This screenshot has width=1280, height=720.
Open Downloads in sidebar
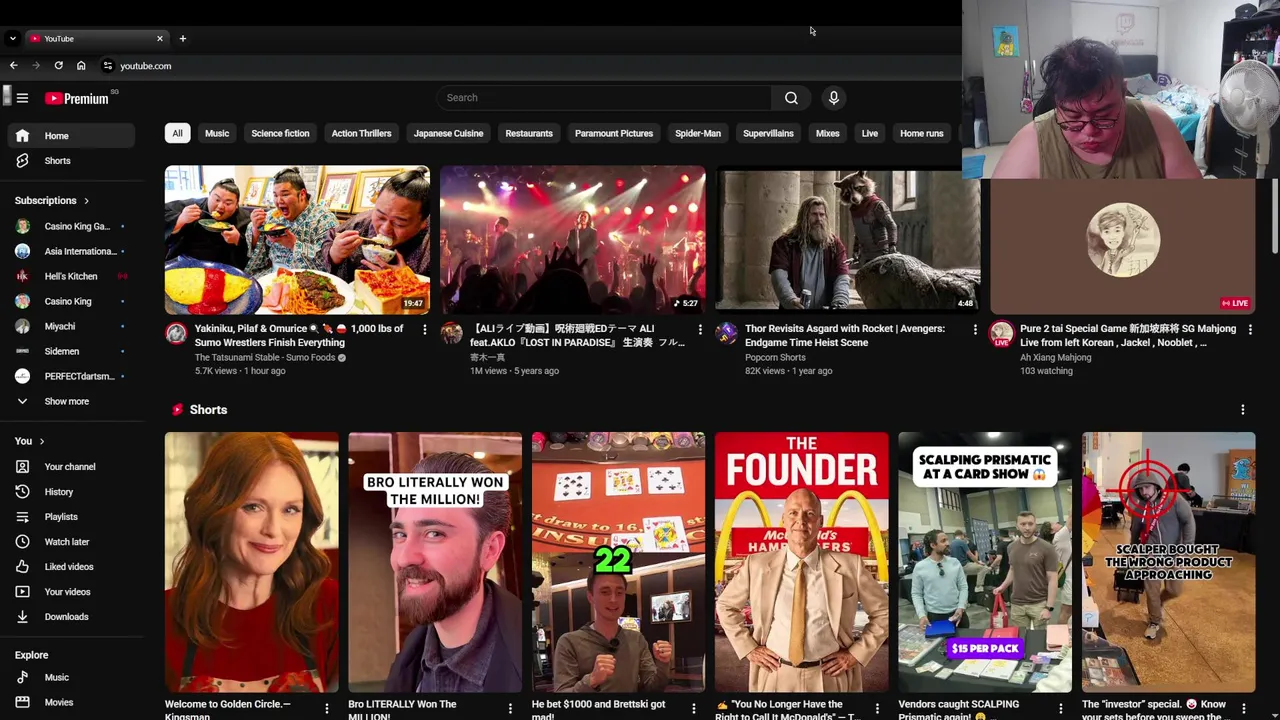(x=70, y=617)
